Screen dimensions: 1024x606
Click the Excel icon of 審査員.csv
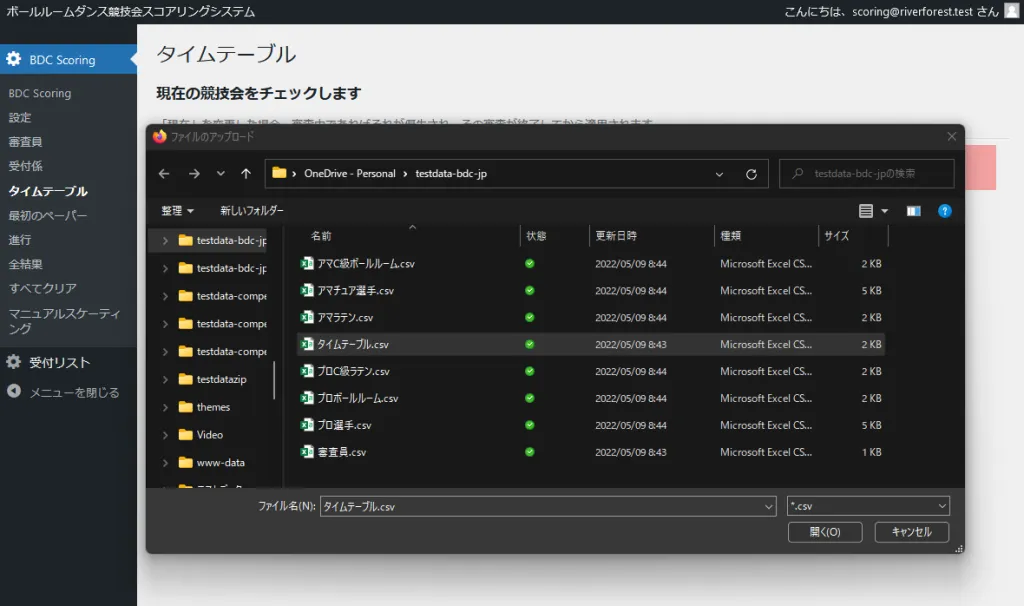(308, 452)
